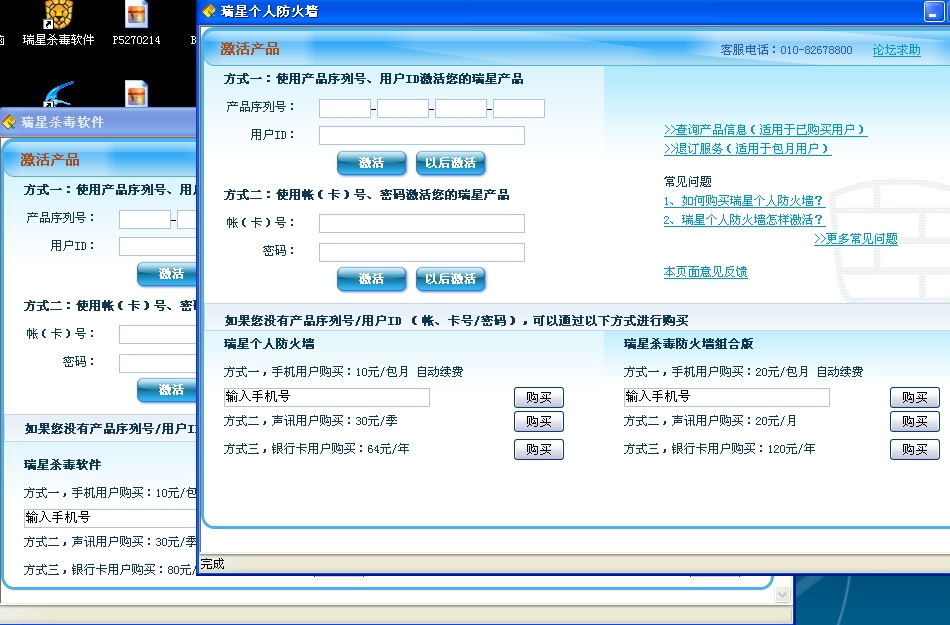
Task: Click first 产品序列号 box in 瑞星杀毒软件 window
Action: (x=145, y=219)
